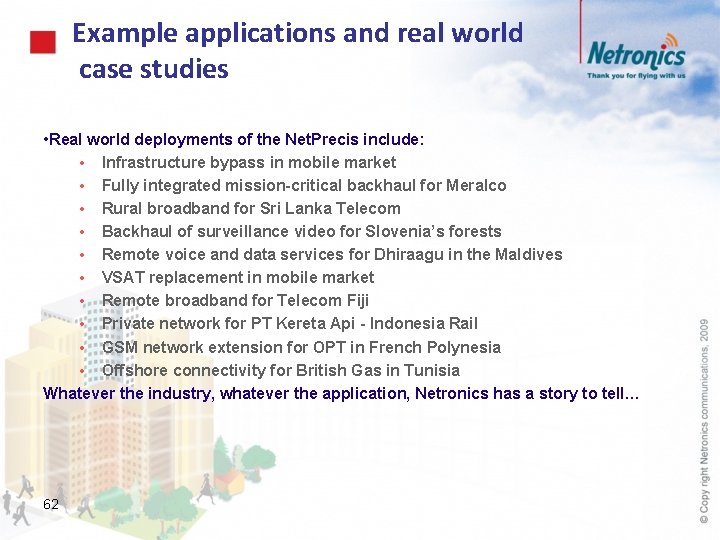
Task: Click the 'Copy right Netronics communications, 2009' vertical text
Action: pyautogui.click(x=704, y=421)
